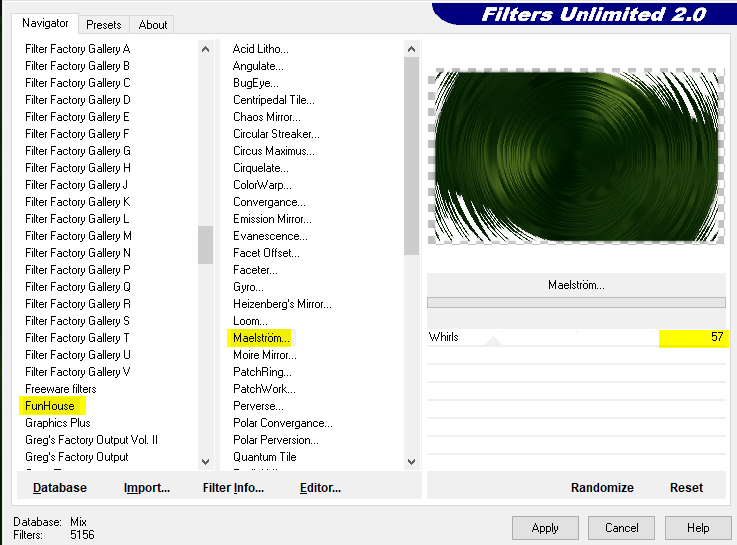
Task: Open Help
Action: [698, 528]
